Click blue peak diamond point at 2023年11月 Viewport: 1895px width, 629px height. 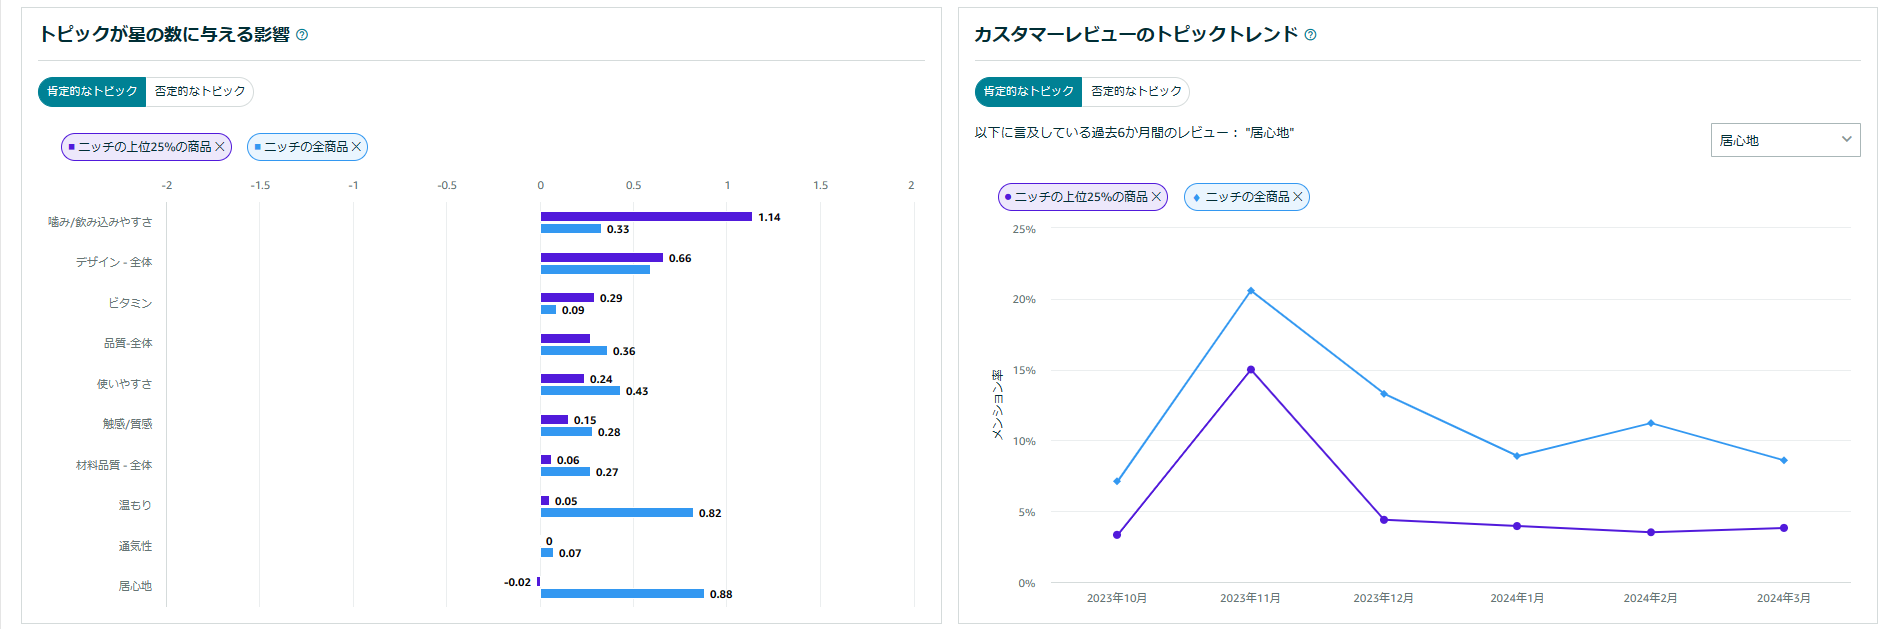pos(1250,291)
